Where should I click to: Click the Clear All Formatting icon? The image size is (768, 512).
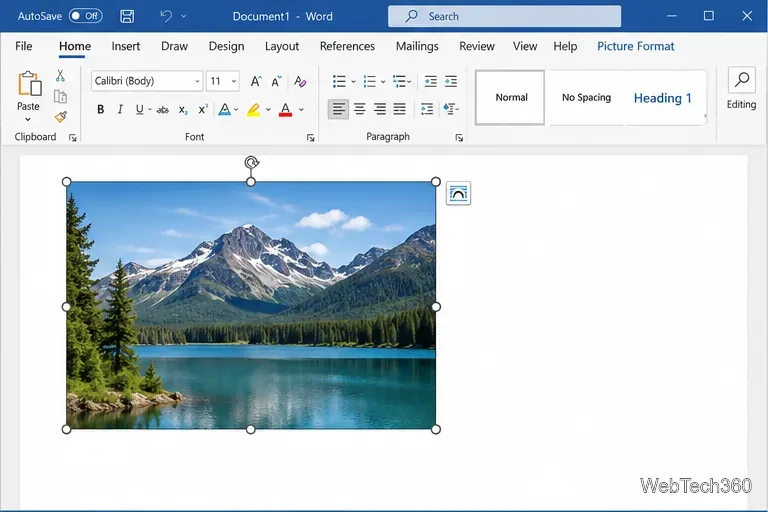[x=300, y=81]
